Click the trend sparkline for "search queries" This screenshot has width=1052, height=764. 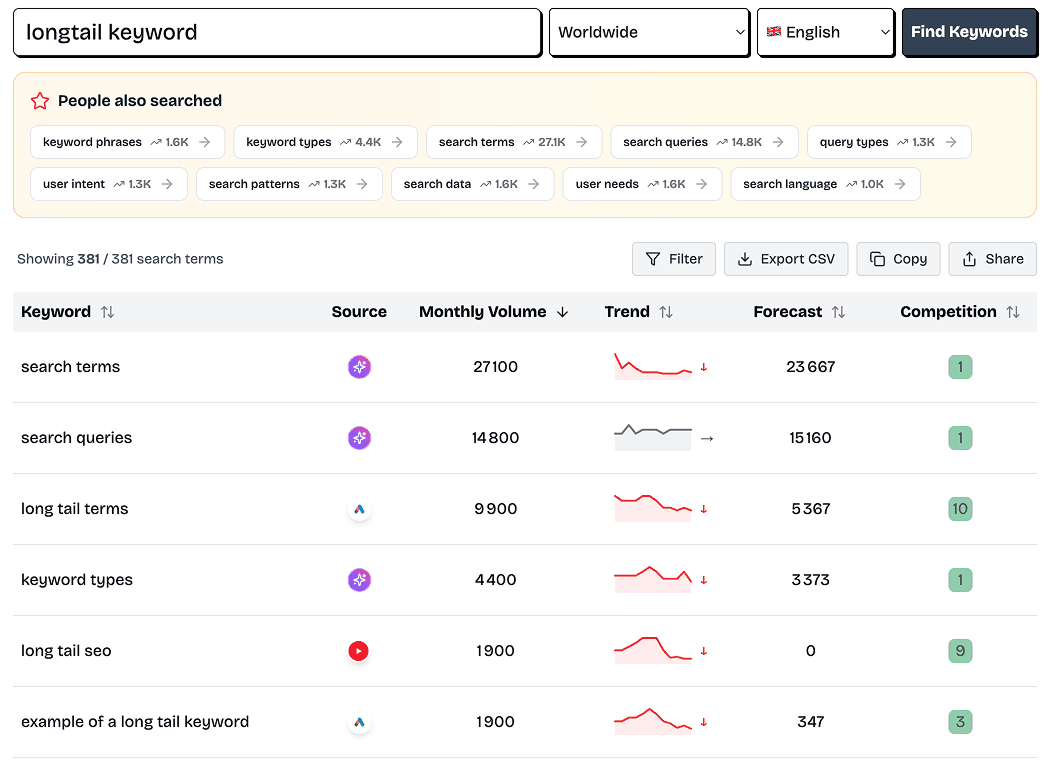click(652, 438)
